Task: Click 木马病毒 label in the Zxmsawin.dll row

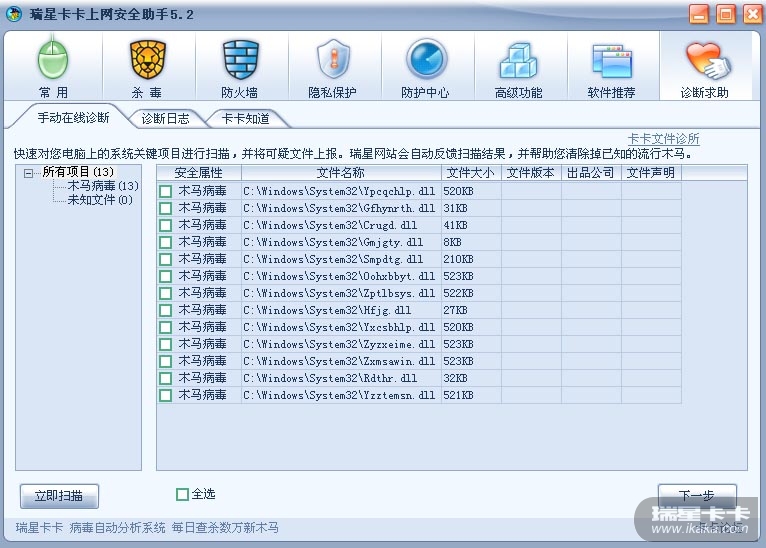Action: pyautogui.click(x=202, y=361)
